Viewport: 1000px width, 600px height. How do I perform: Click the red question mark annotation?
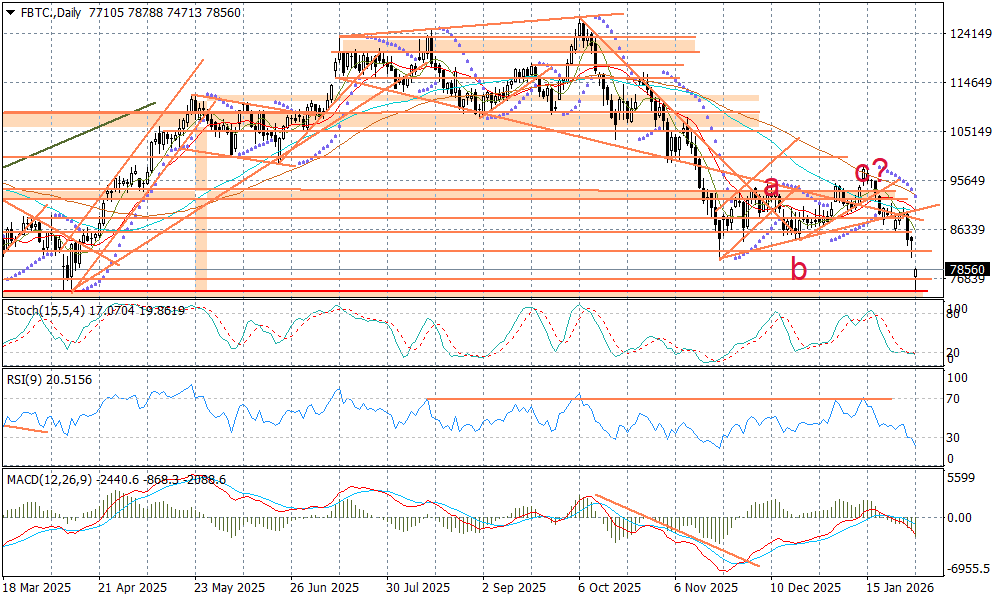click(x=880, y=168)
